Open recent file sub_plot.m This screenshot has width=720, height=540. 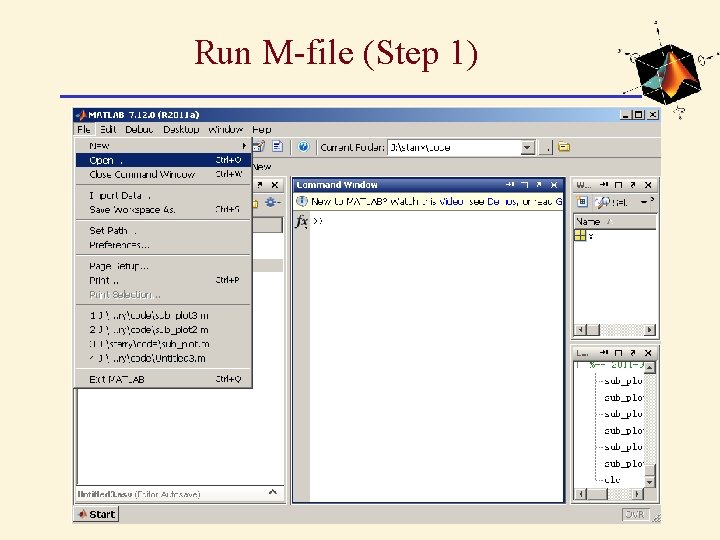point(163,344)
